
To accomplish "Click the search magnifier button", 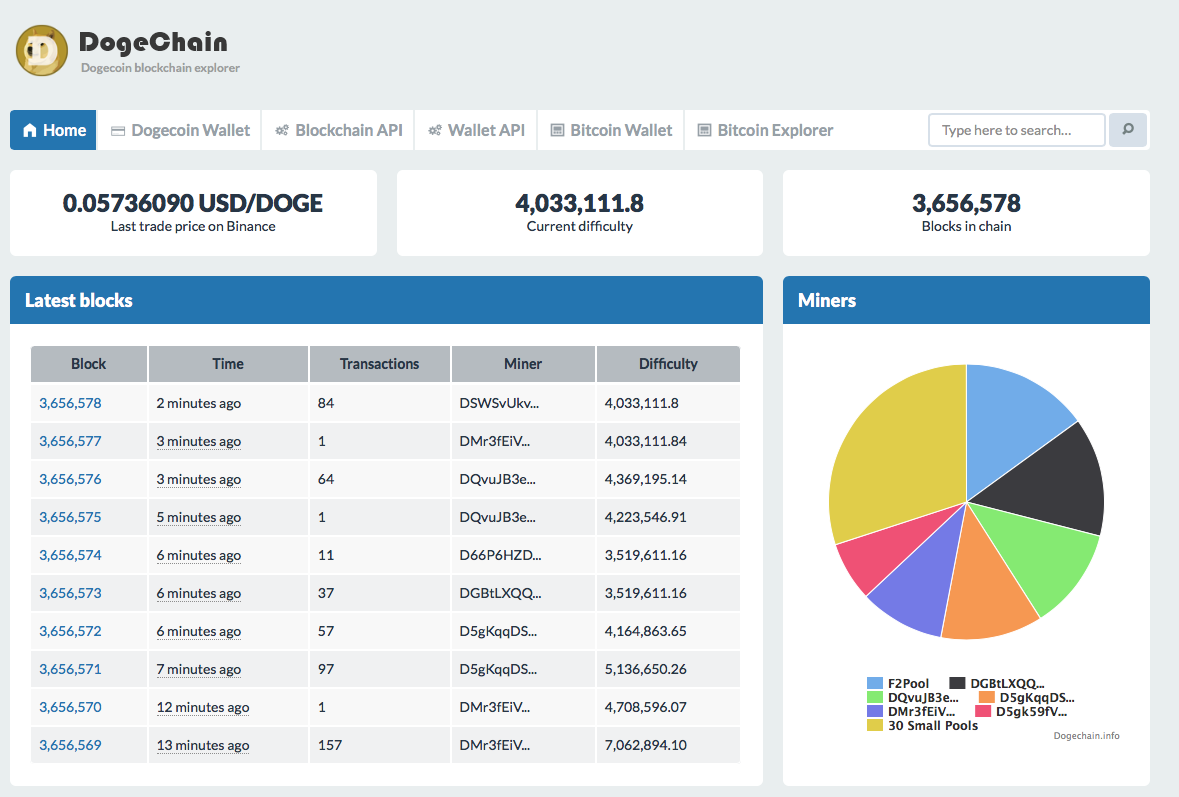I will point(1128,130).
